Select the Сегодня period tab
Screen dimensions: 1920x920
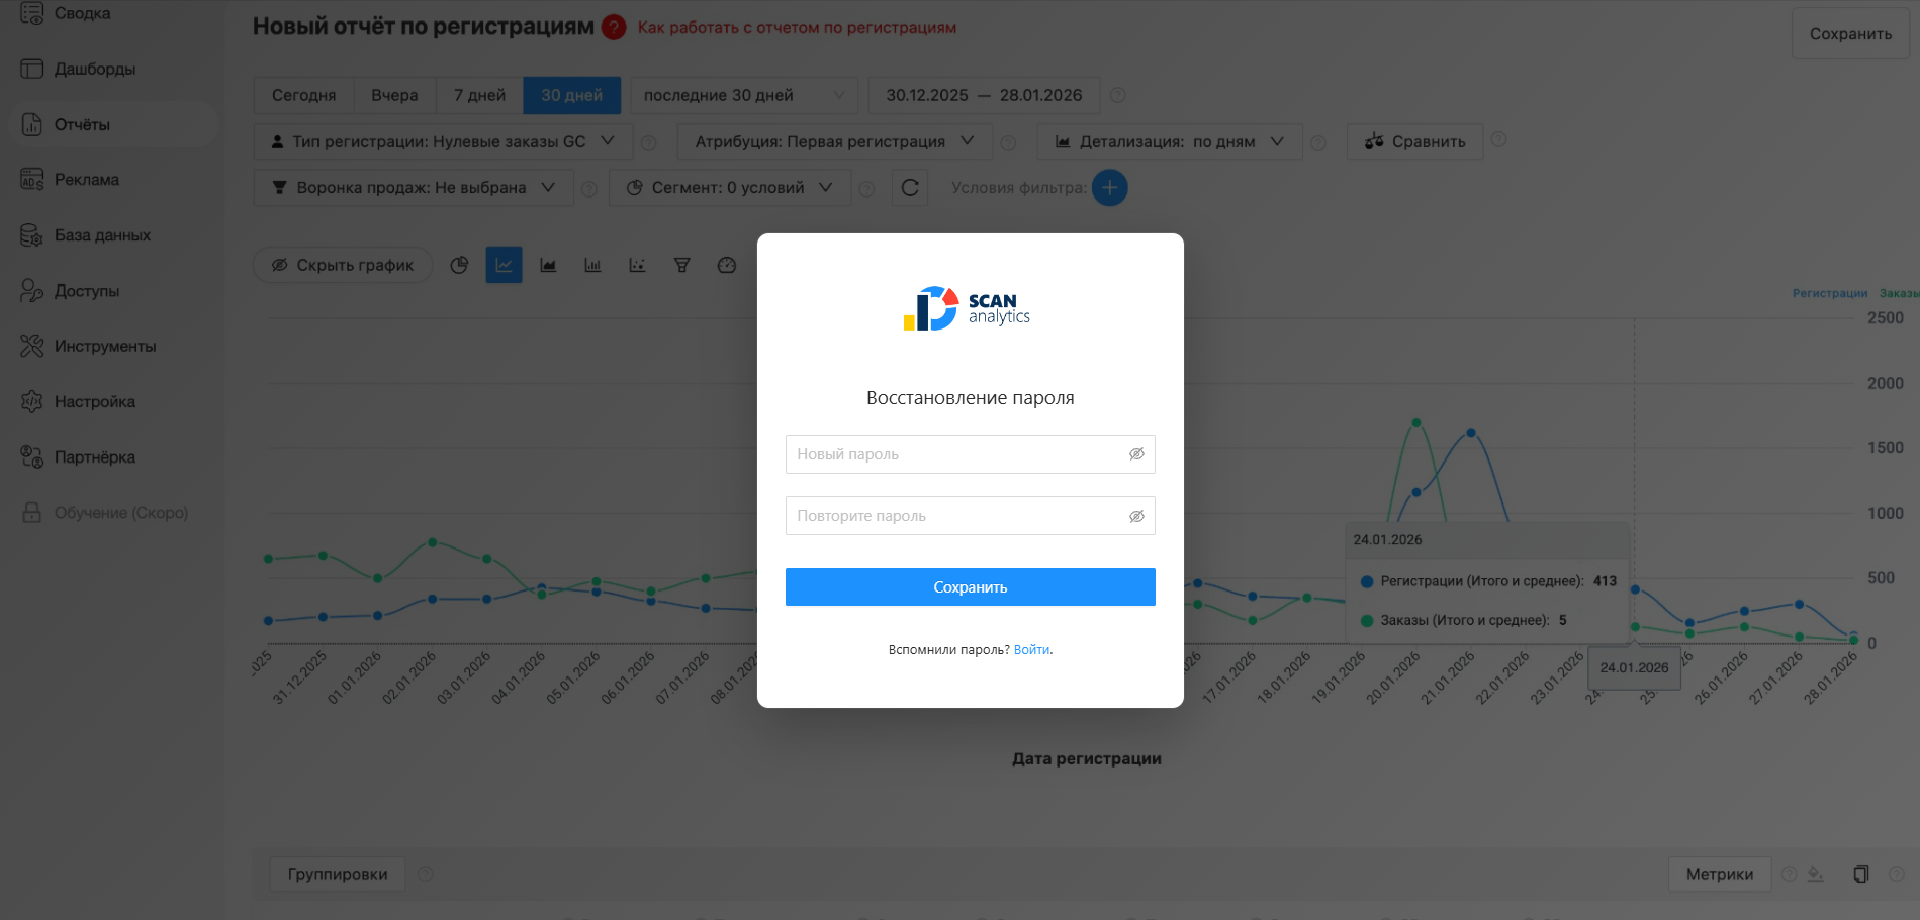304,95
